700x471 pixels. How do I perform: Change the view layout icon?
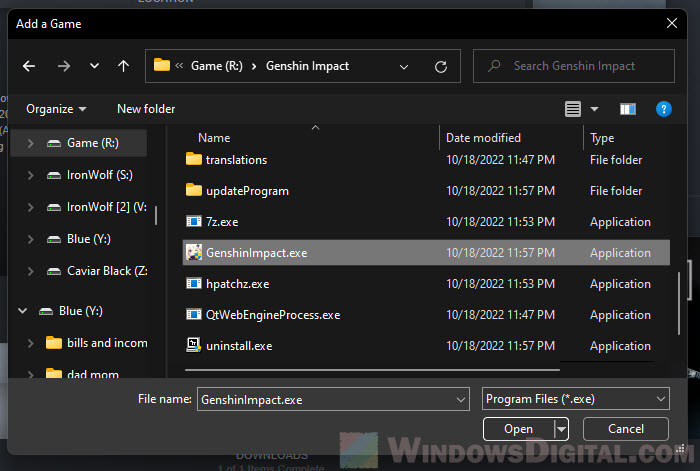pyautogui.click(x=573, y=109)
